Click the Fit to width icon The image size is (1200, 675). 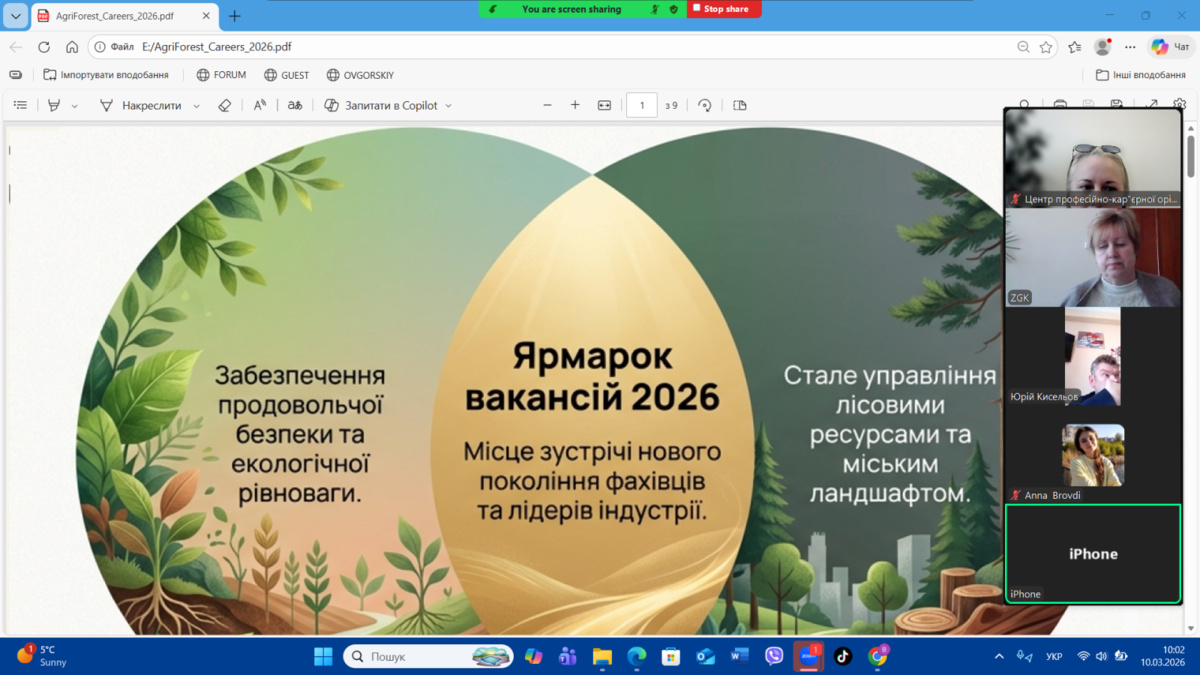604,105
